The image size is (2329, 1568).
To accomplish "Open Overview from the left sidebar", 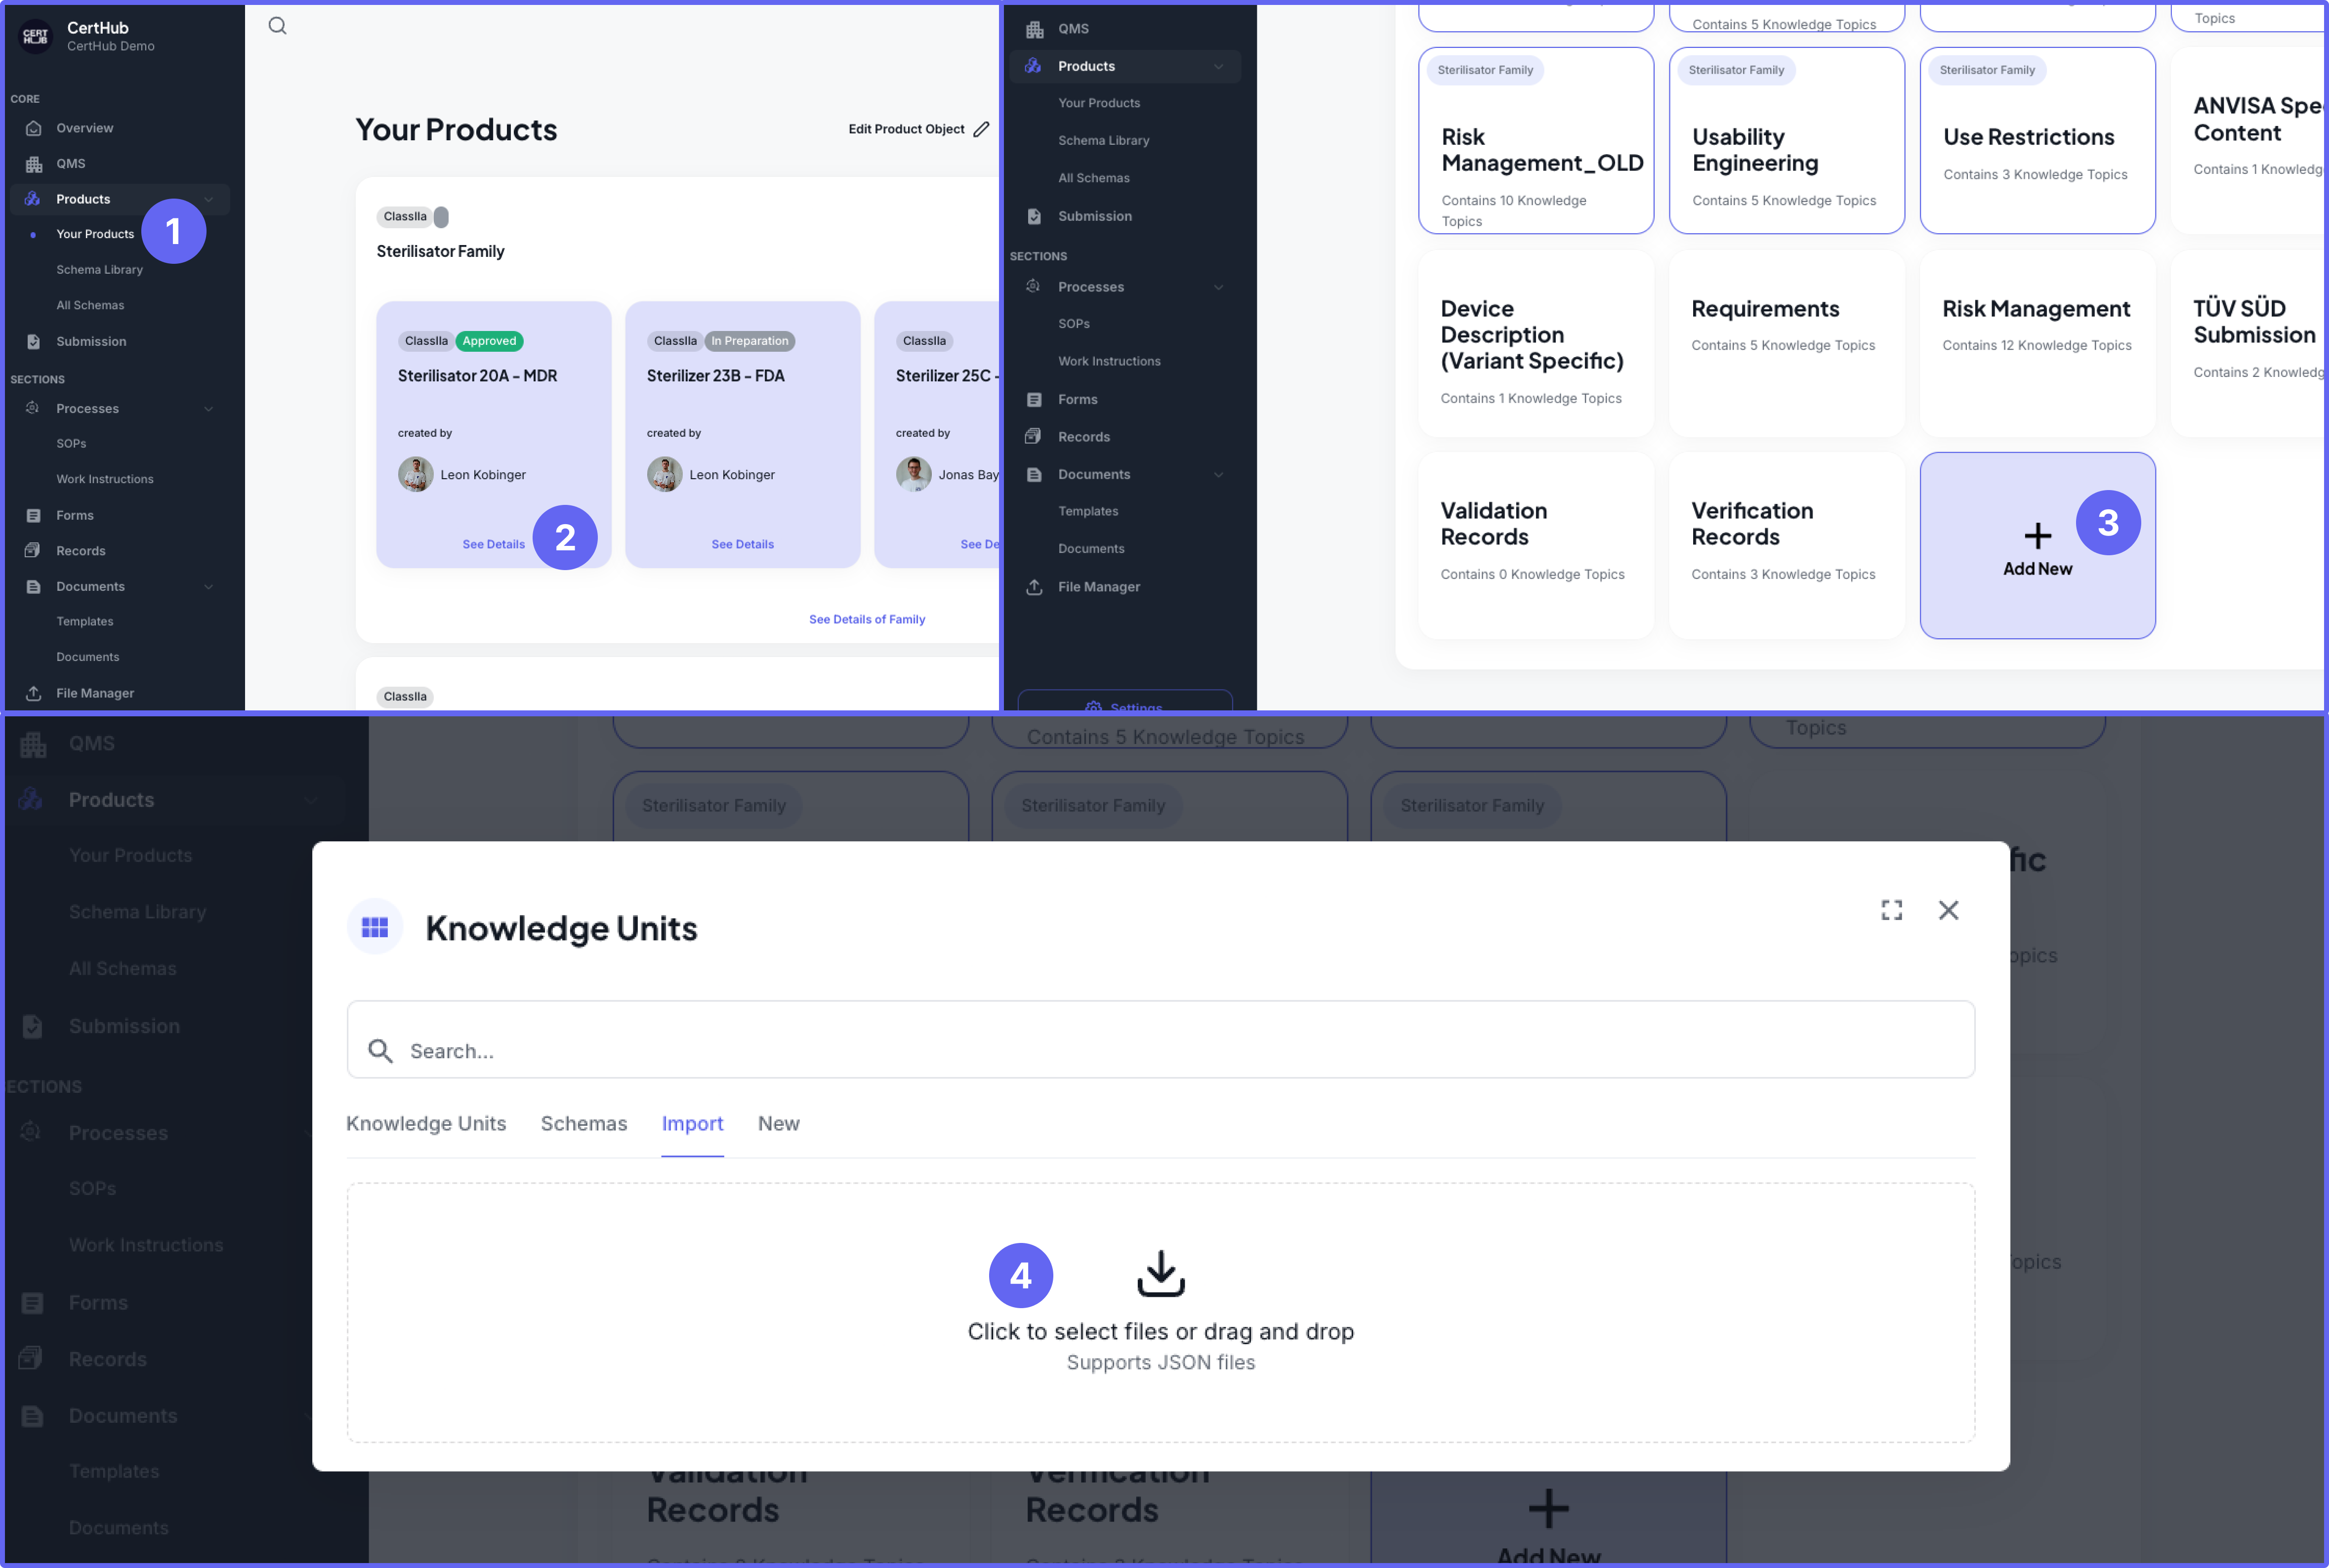I will click(84, 128).
